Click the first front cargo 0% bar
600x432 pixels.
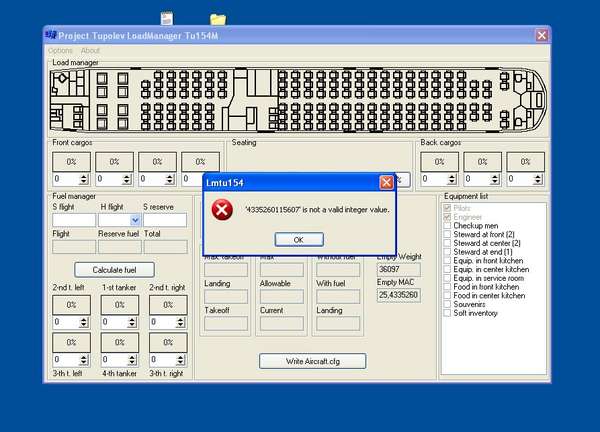pos(71,161)
